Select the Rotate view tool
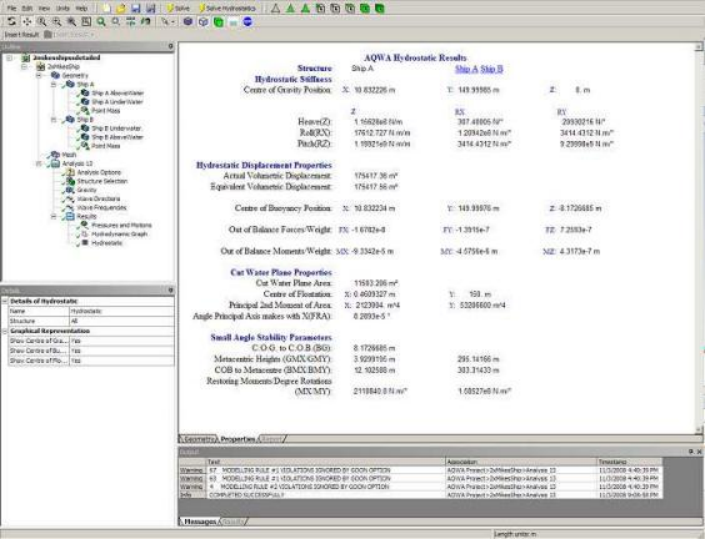Image resolution: width=705 pixels, height=539 pixels. click(x=12, y=22)
